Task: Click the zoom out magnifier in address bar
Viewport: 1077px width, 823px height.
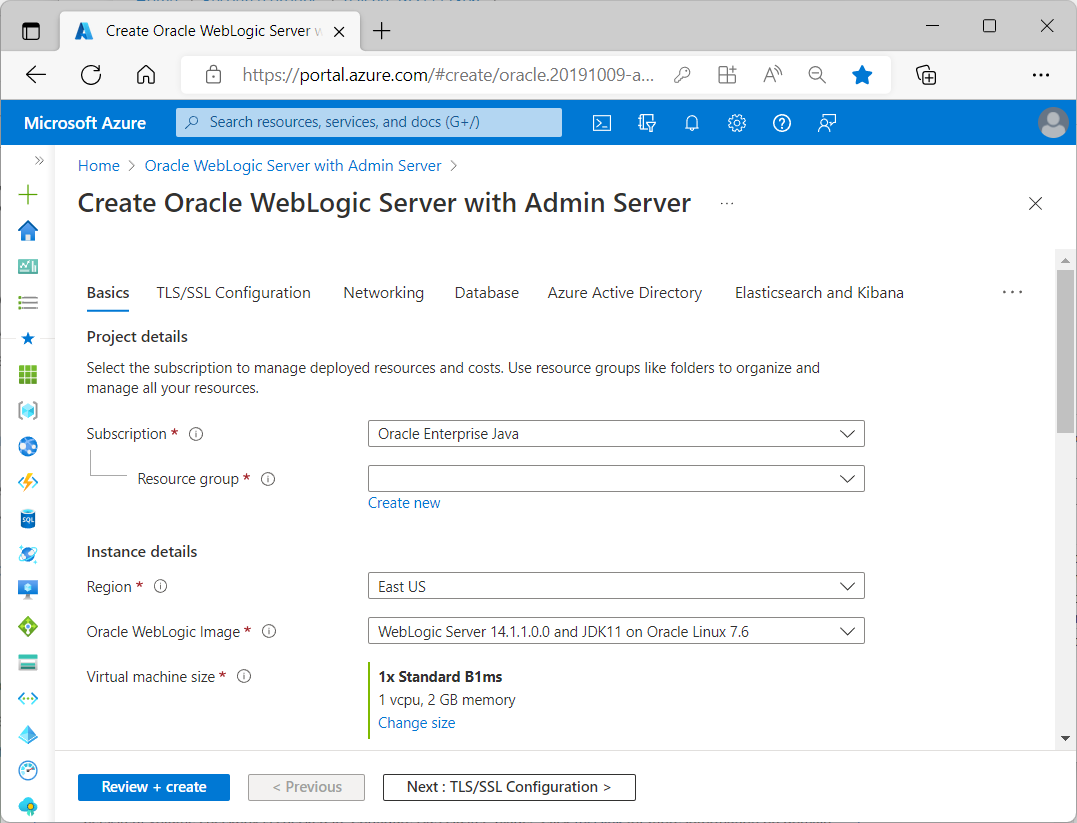Action: click(817, 74)
